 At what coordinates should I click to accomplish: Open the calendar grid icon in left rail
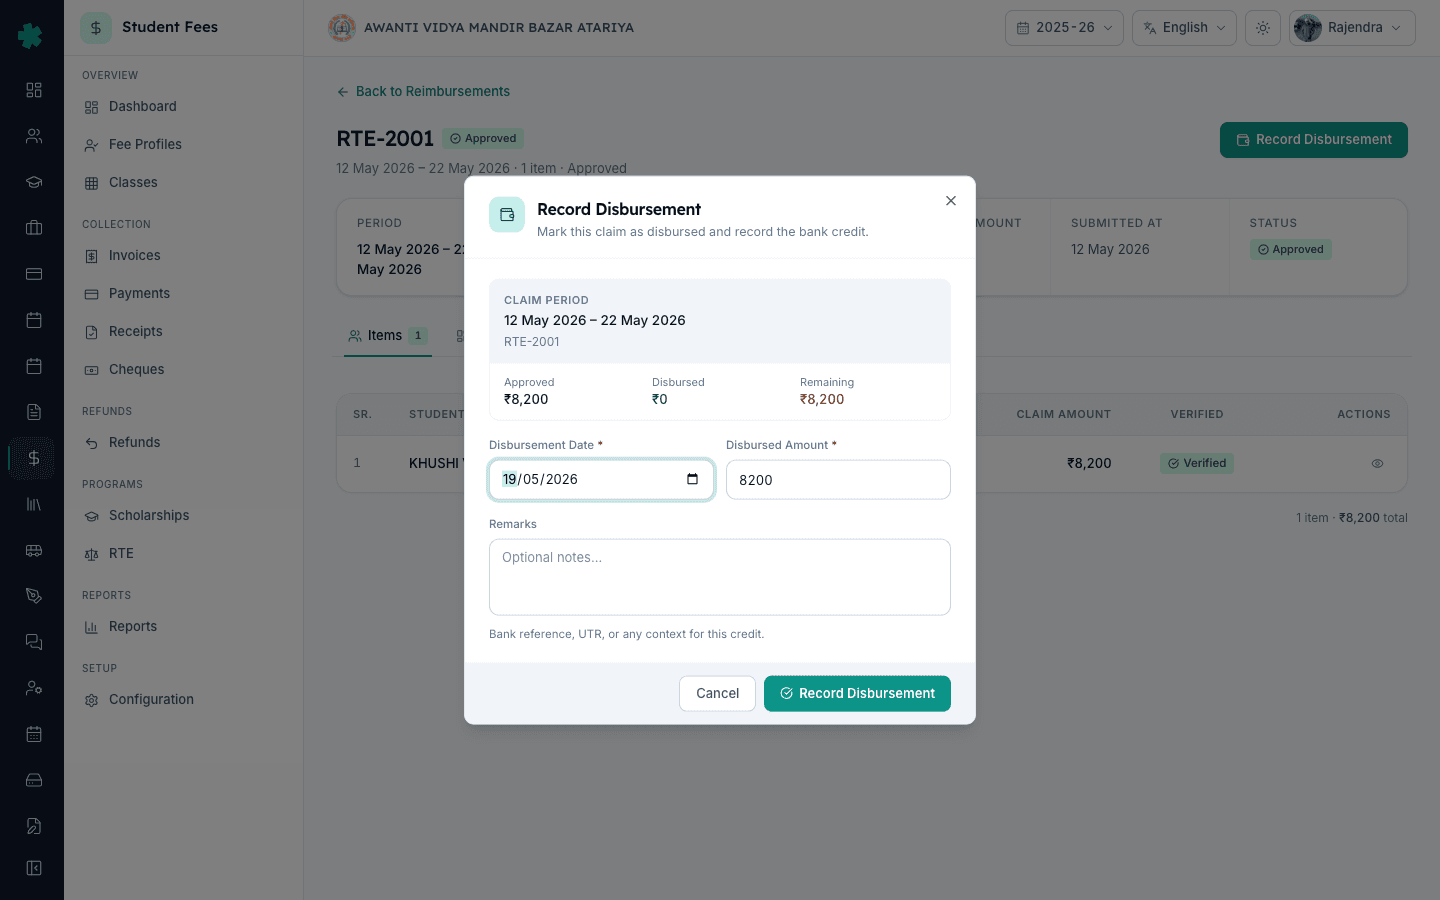[34, 734]
